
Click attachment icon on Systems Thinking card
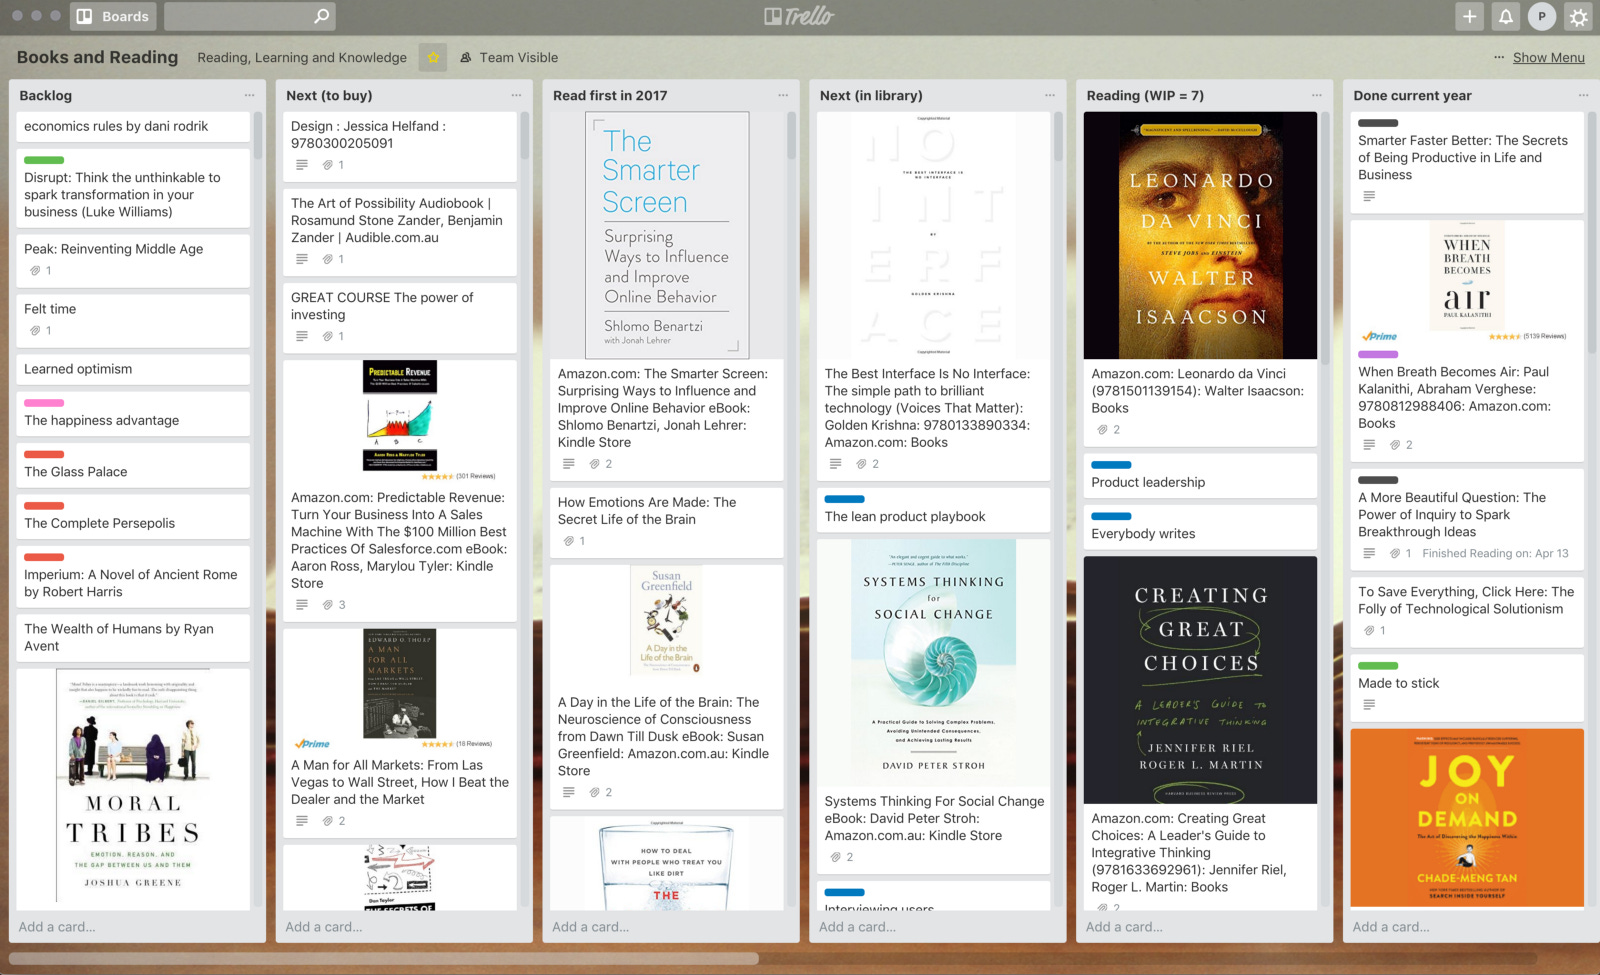836,857
